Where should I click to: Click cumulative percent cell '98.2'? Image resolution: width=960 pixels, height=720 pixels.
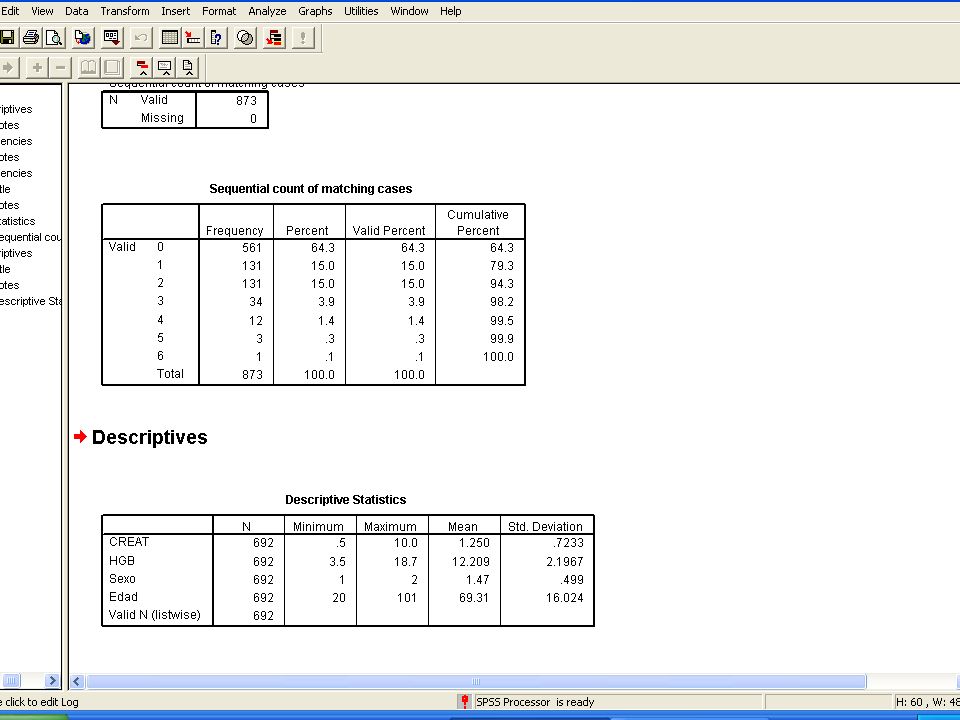[501, 302]
